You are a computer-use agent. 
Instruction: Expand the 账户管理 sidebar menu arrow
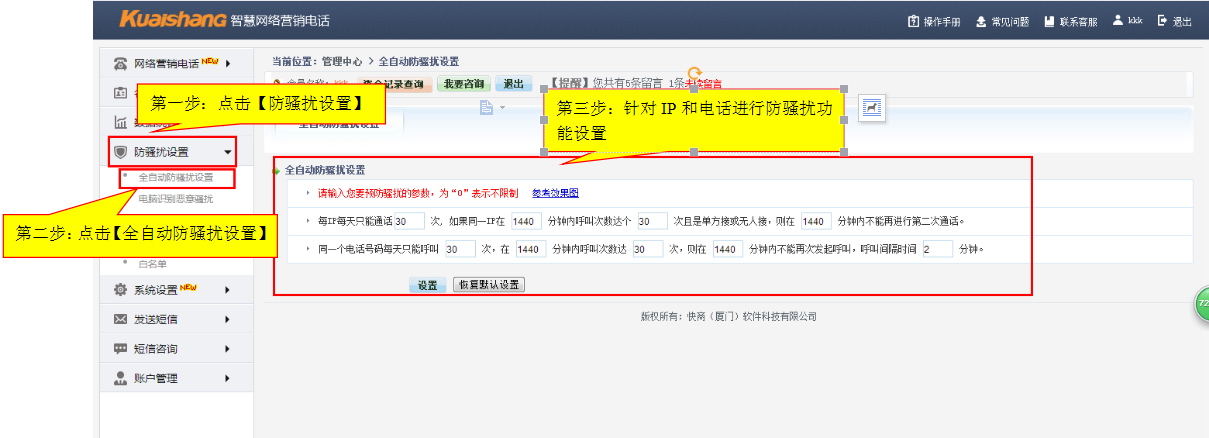(228, 378)
